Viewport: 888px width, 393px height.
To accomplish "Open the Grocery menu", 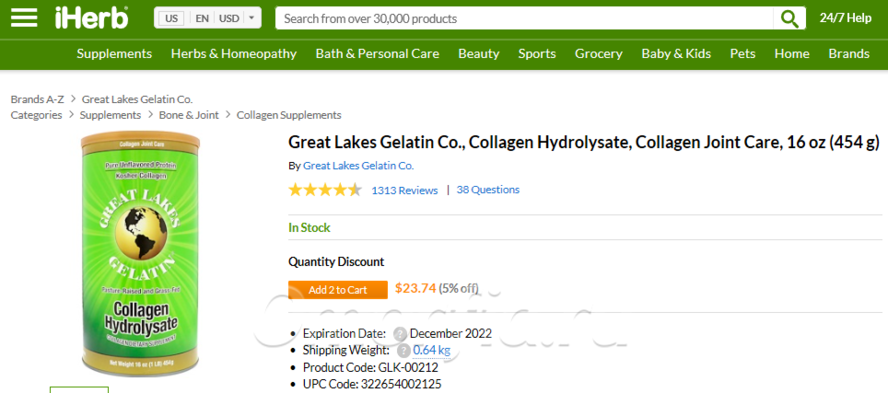I will click(599, 54).
